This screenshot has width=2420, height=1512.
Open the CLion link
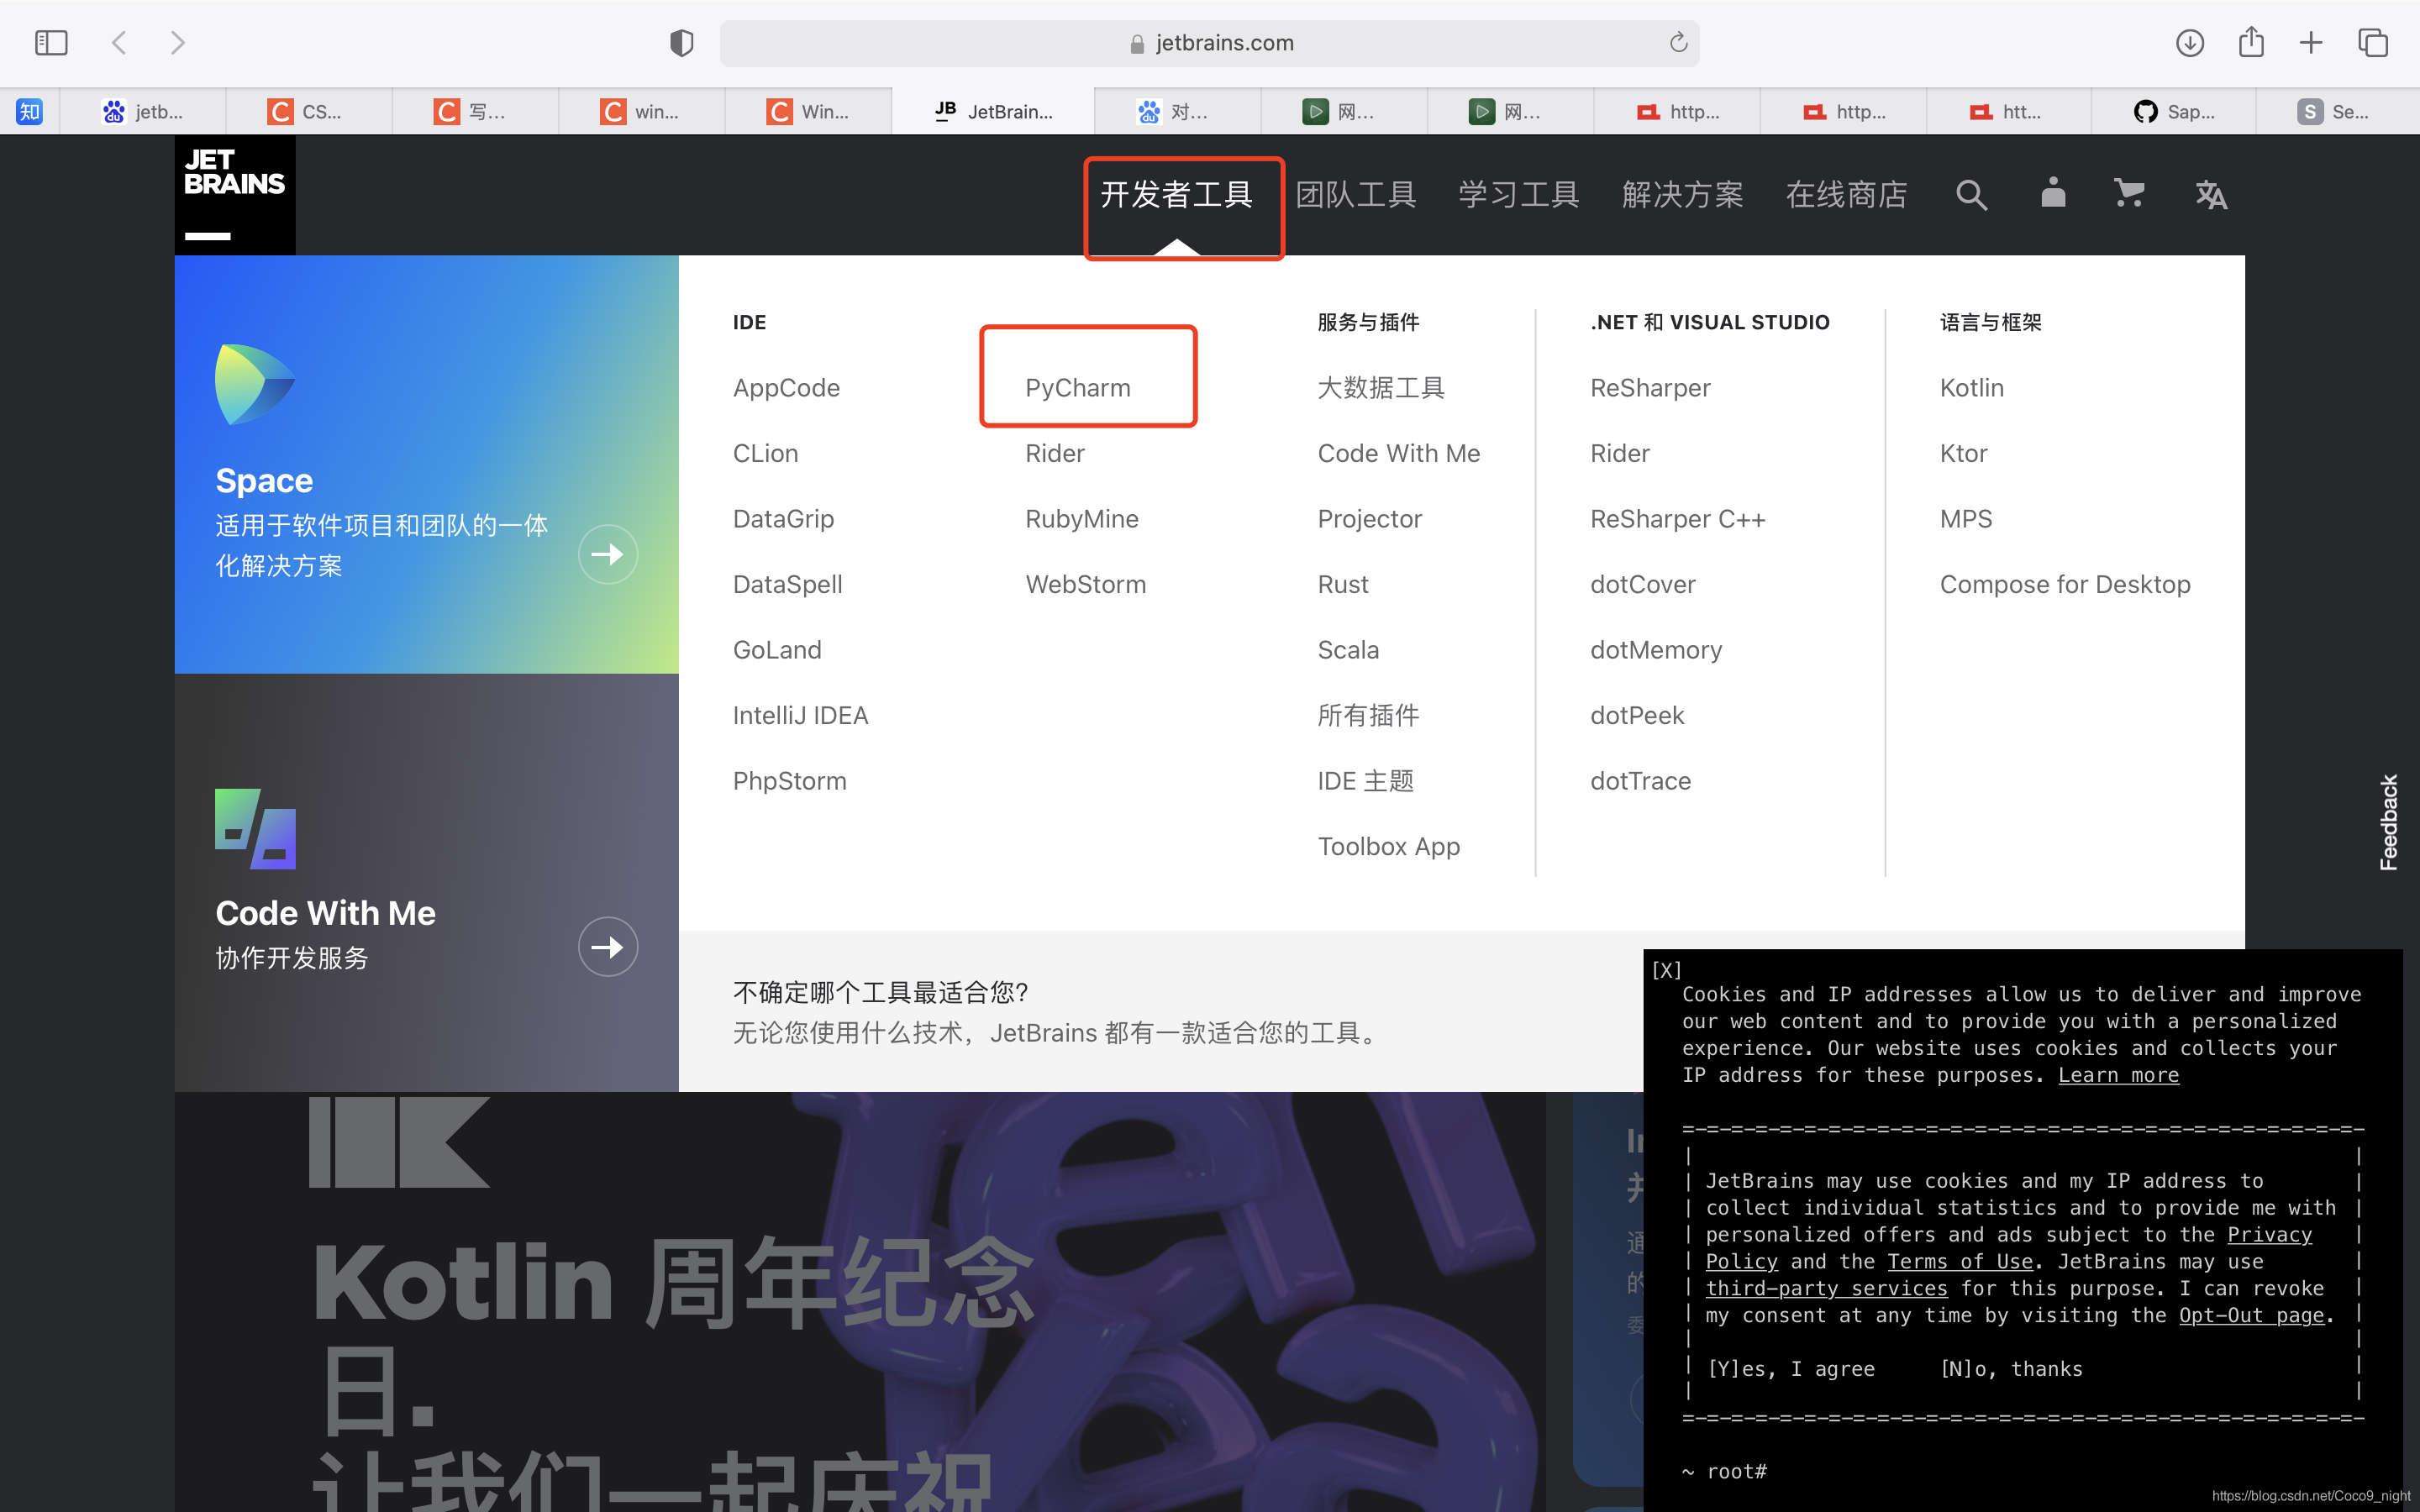pyautogui.click(x=765, y=453)
